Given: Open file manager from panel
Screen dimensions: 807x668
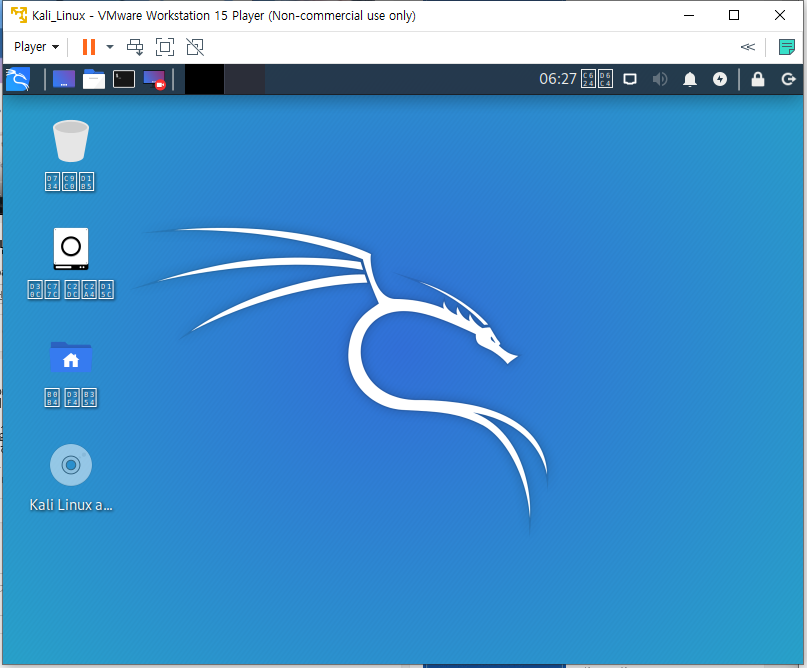Looking at the screenshot, I should click(94, 79).
